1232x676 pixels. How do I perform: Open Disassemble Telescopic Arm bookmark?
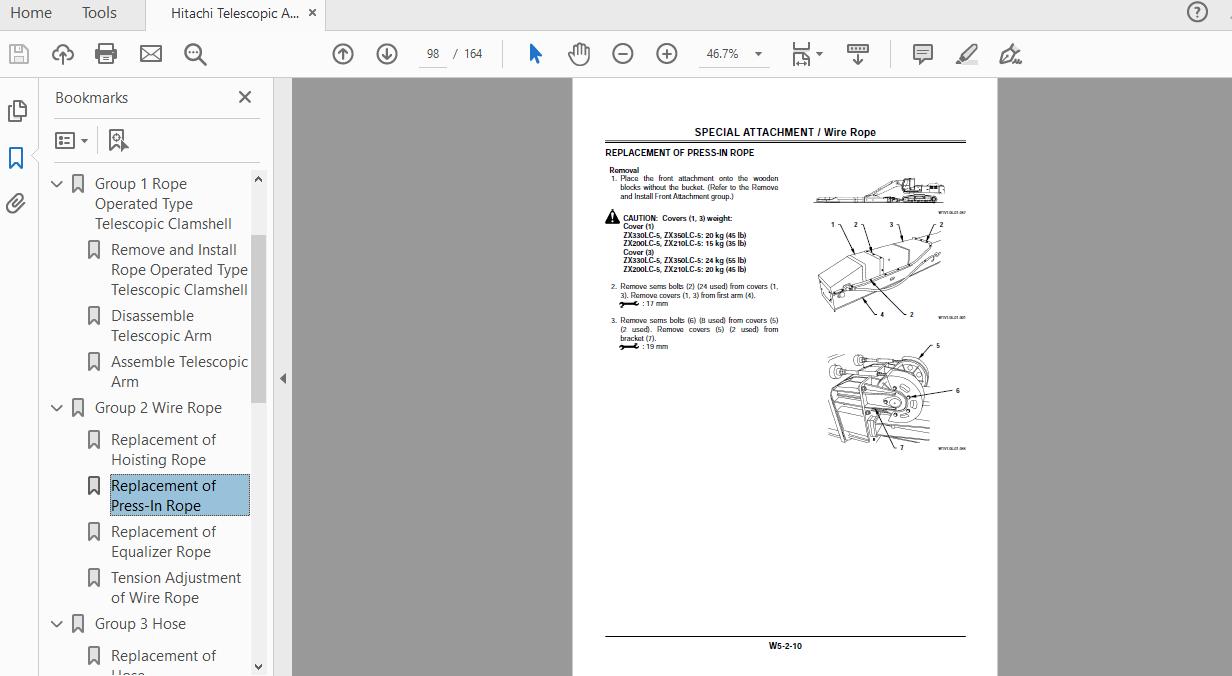tap(161, 326)
